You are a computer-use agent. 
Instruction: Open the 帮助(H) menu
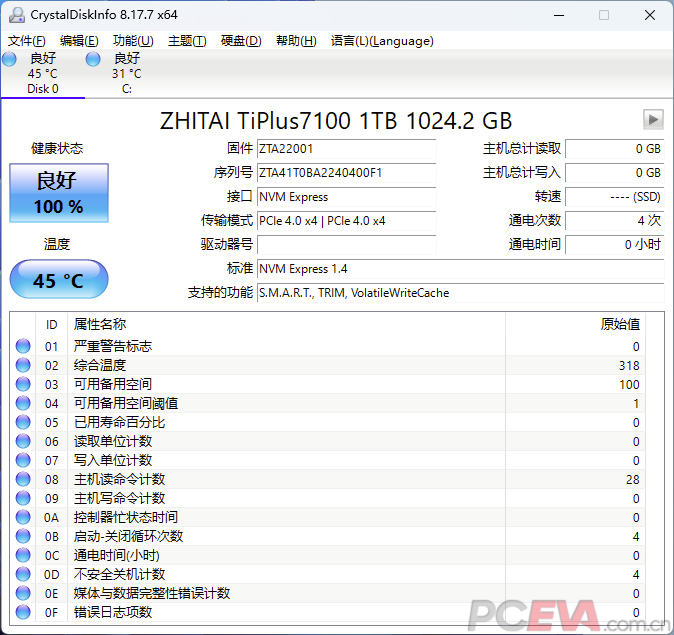tap(296, 41)
